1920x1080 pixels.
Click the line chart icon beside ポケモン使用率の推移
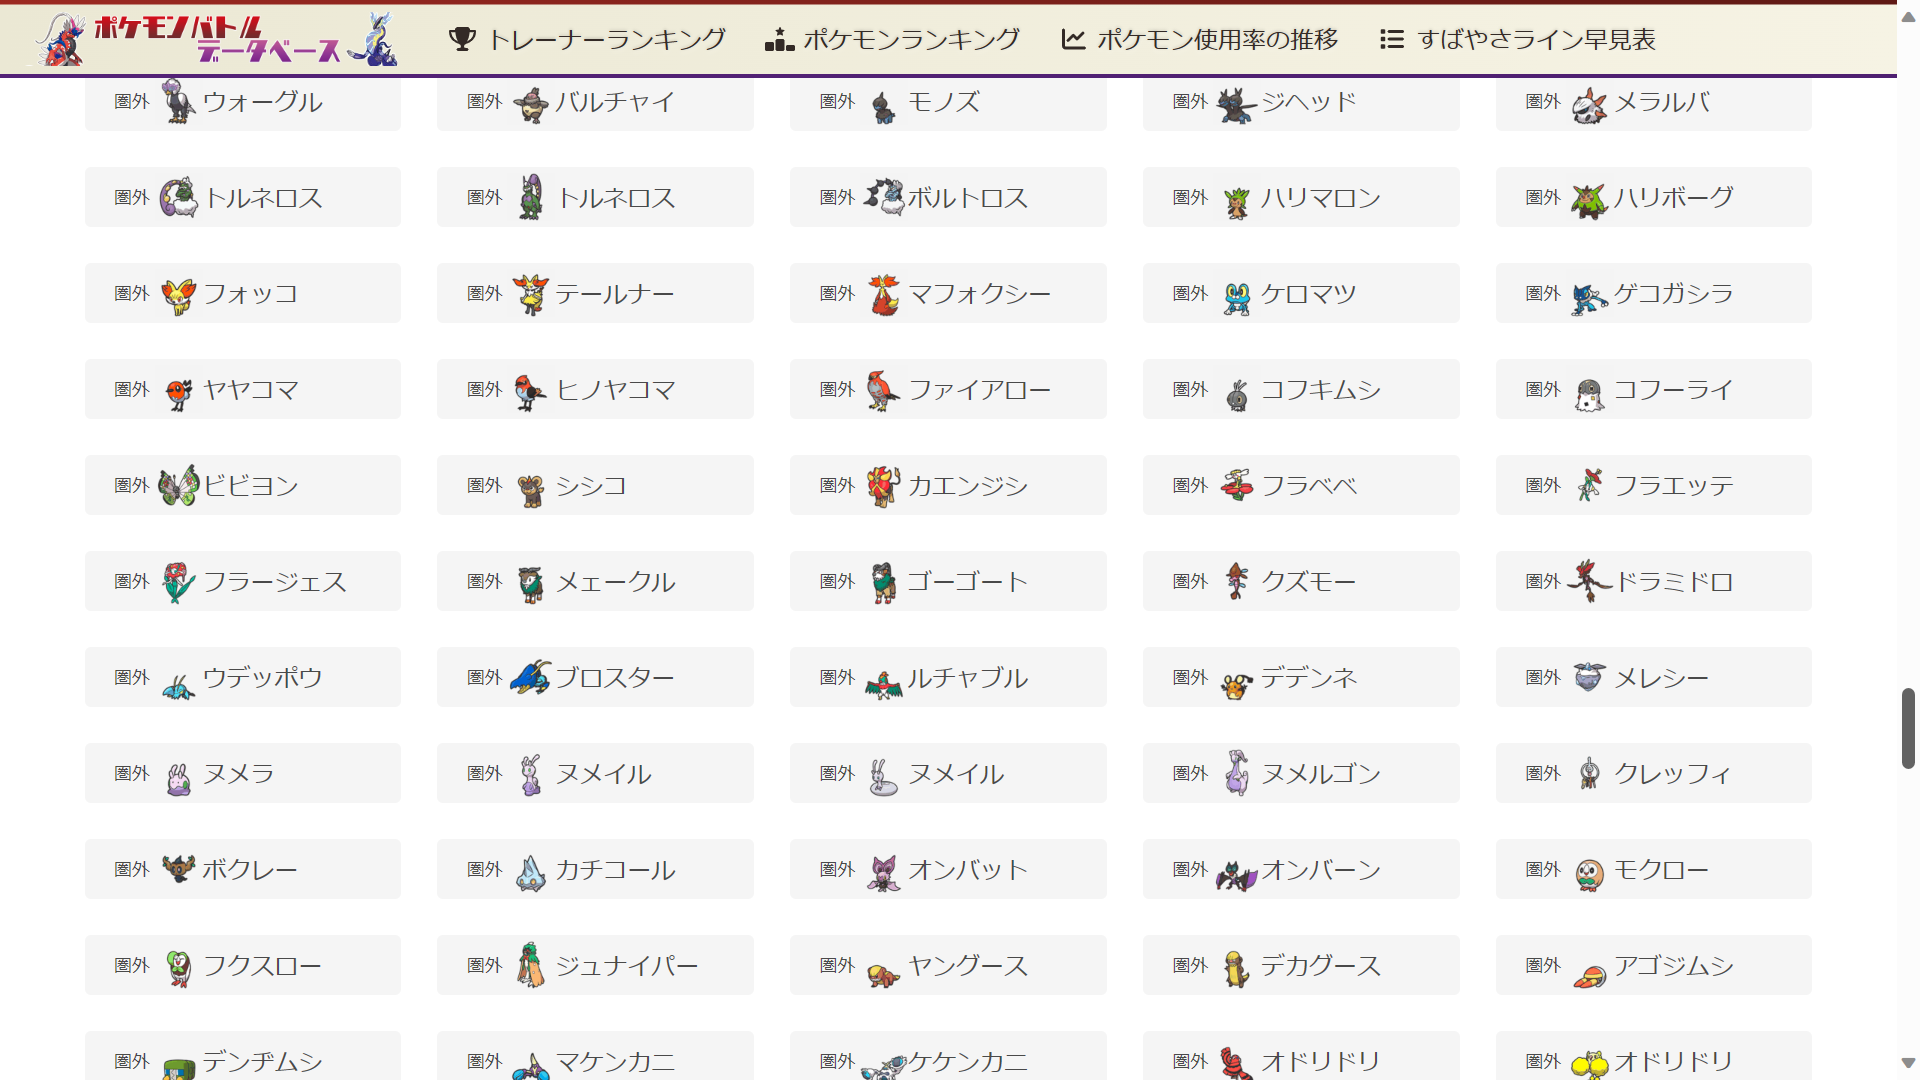click(1073, 39)
